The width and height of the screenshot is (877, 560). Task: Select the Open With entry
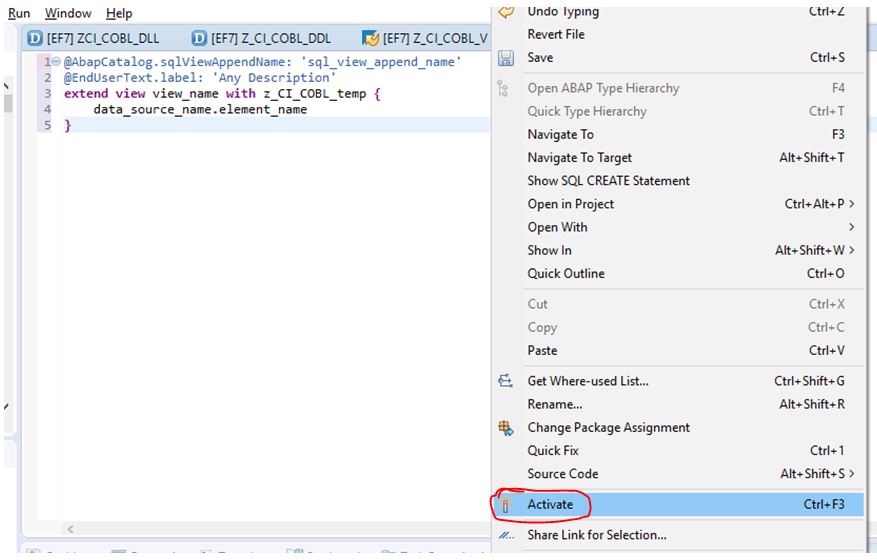[x=678, y=227]
